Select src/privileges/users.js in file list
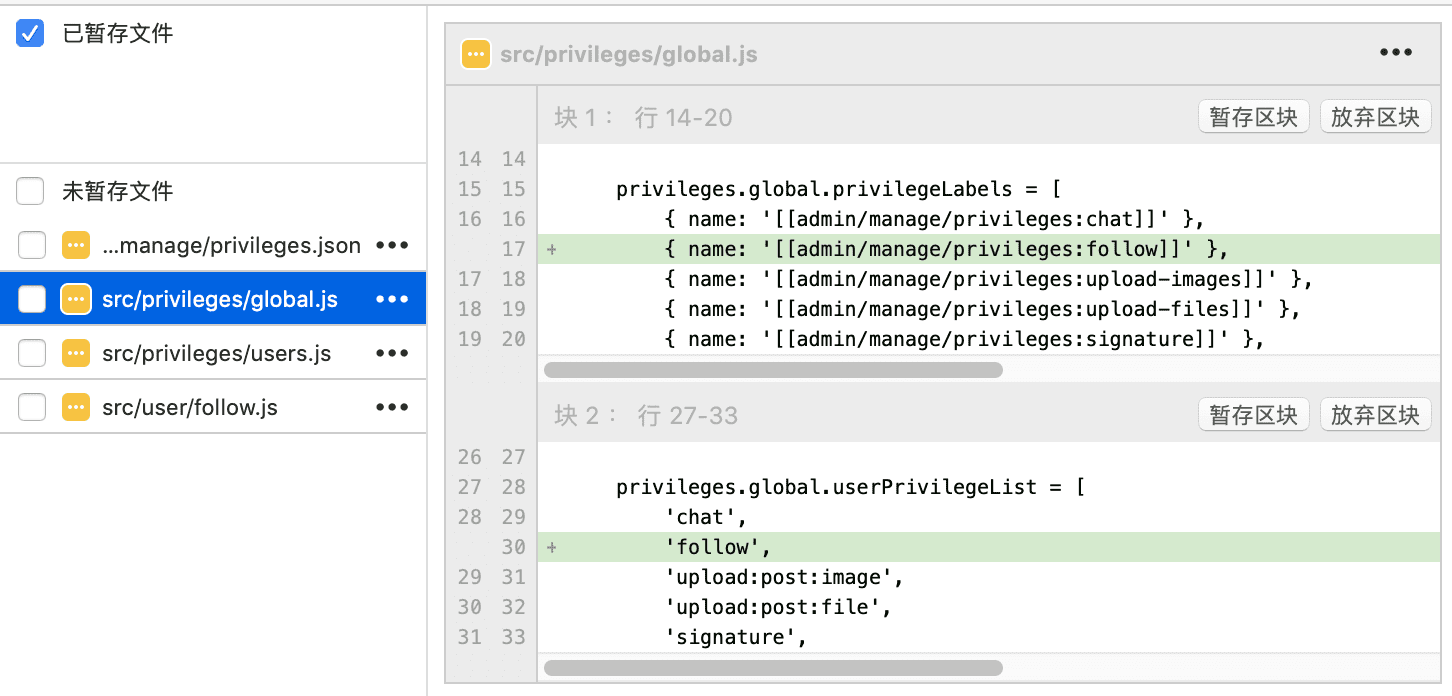This screenshot has width=1452, height=696. click(x=216, y=353)
